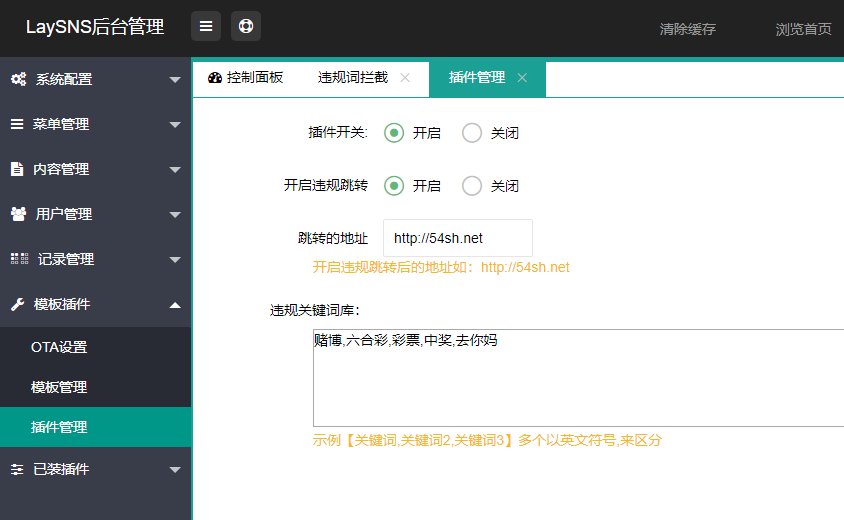The height and width of the screenshot is (520, 844).
Task: Switch to the 控制面板 tab
Action: (245, 78)
